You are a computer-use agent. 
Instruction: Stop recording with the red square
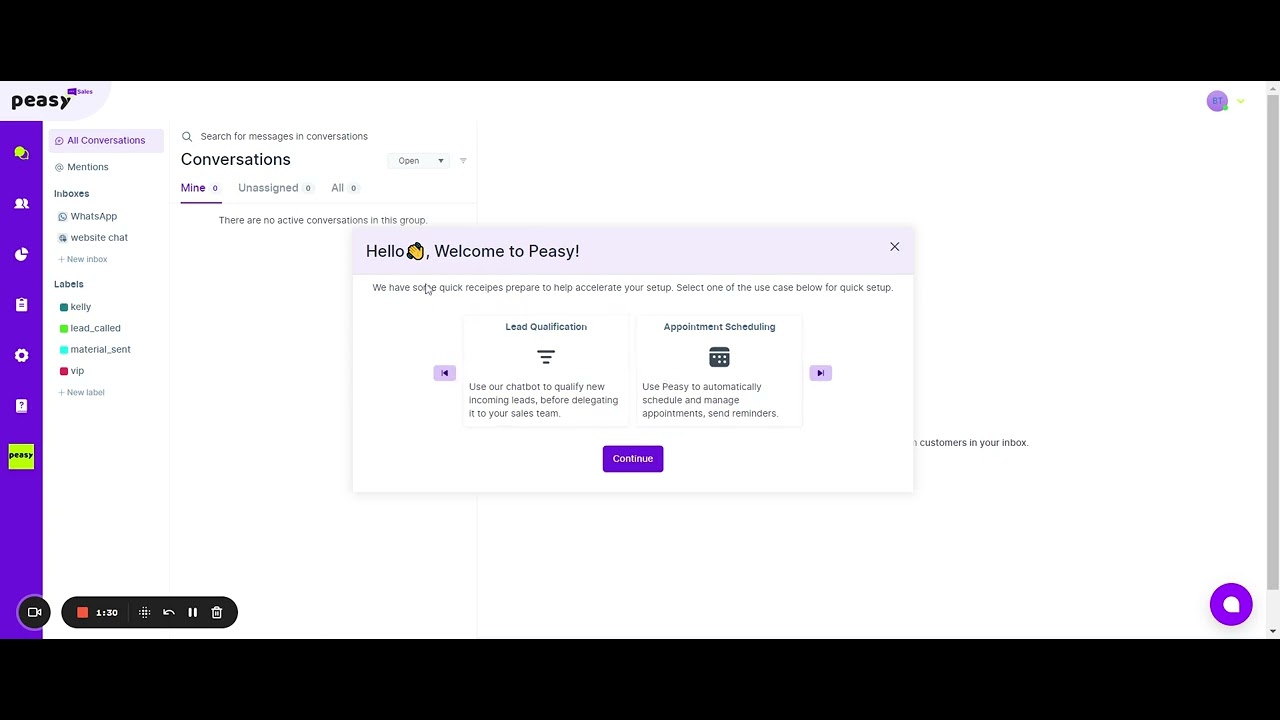83,612
